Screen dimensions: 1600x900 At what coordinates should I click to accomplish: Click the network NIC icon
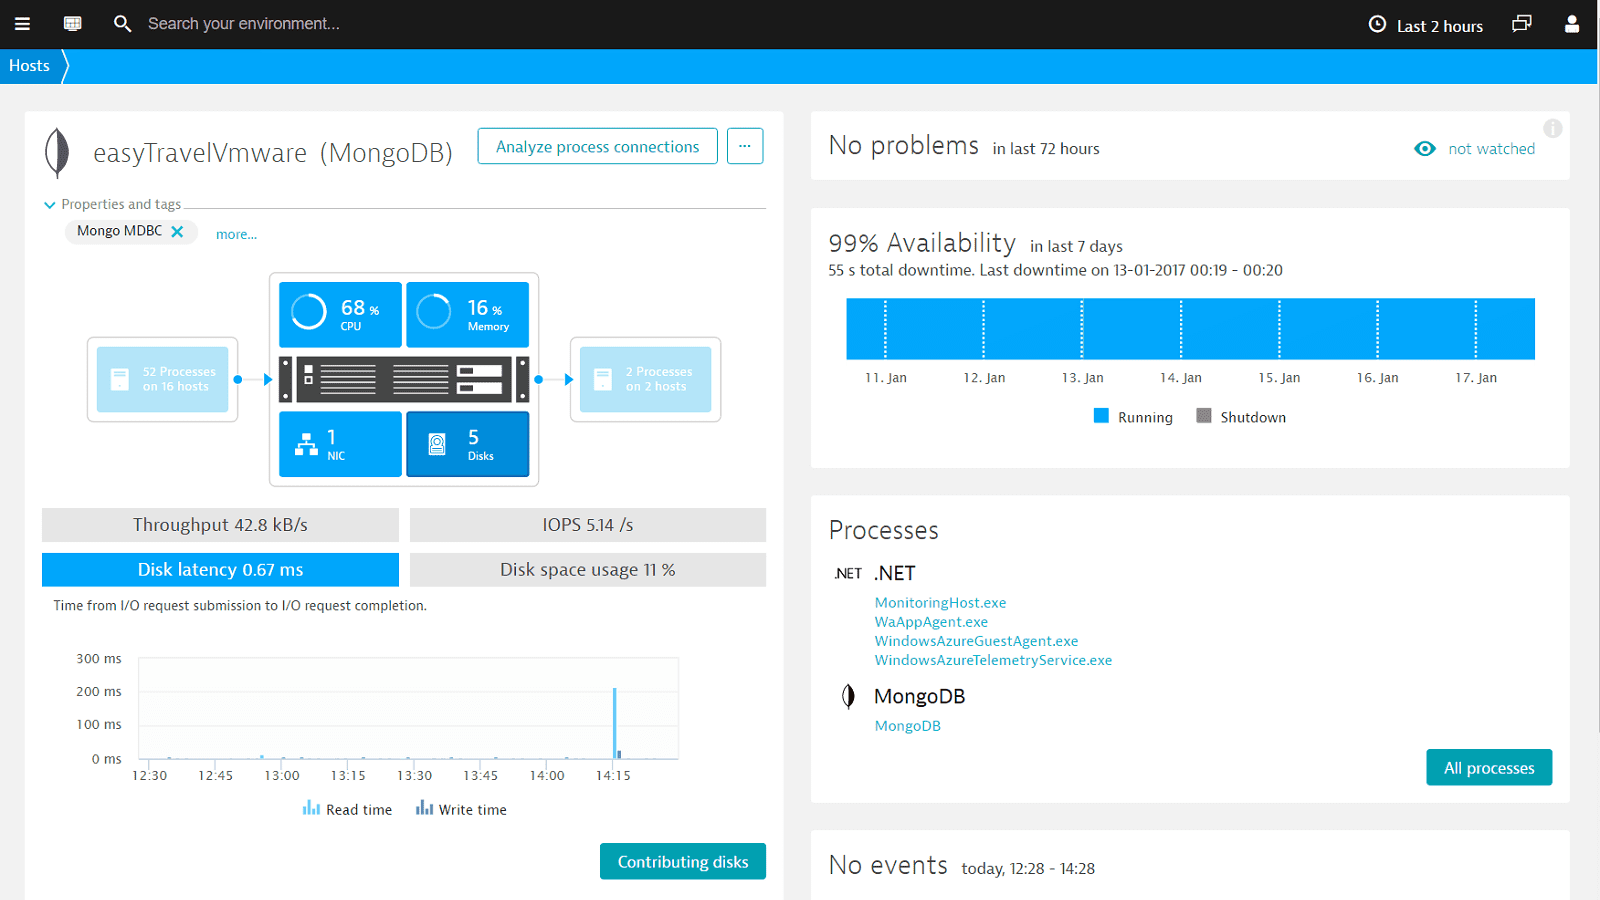[x=307, y=445]
